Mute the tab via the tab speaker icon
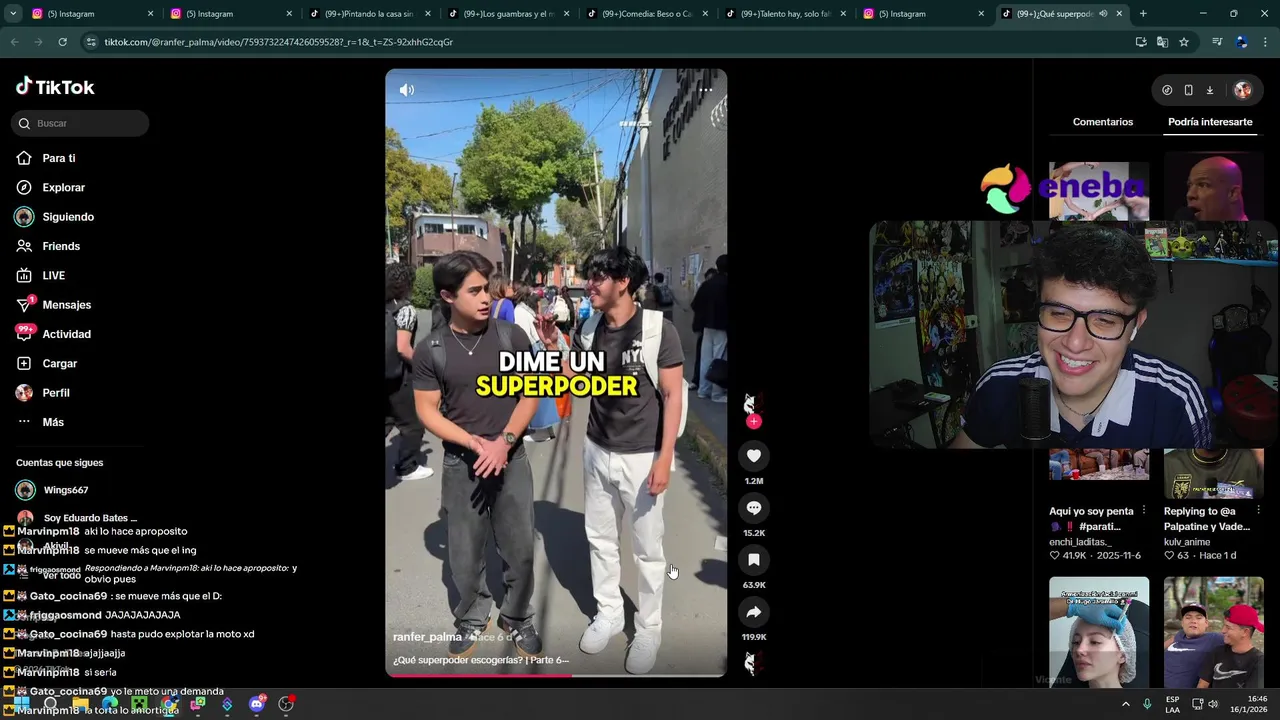Viewport: 1280px width, 720px height. coord(1103,14)
